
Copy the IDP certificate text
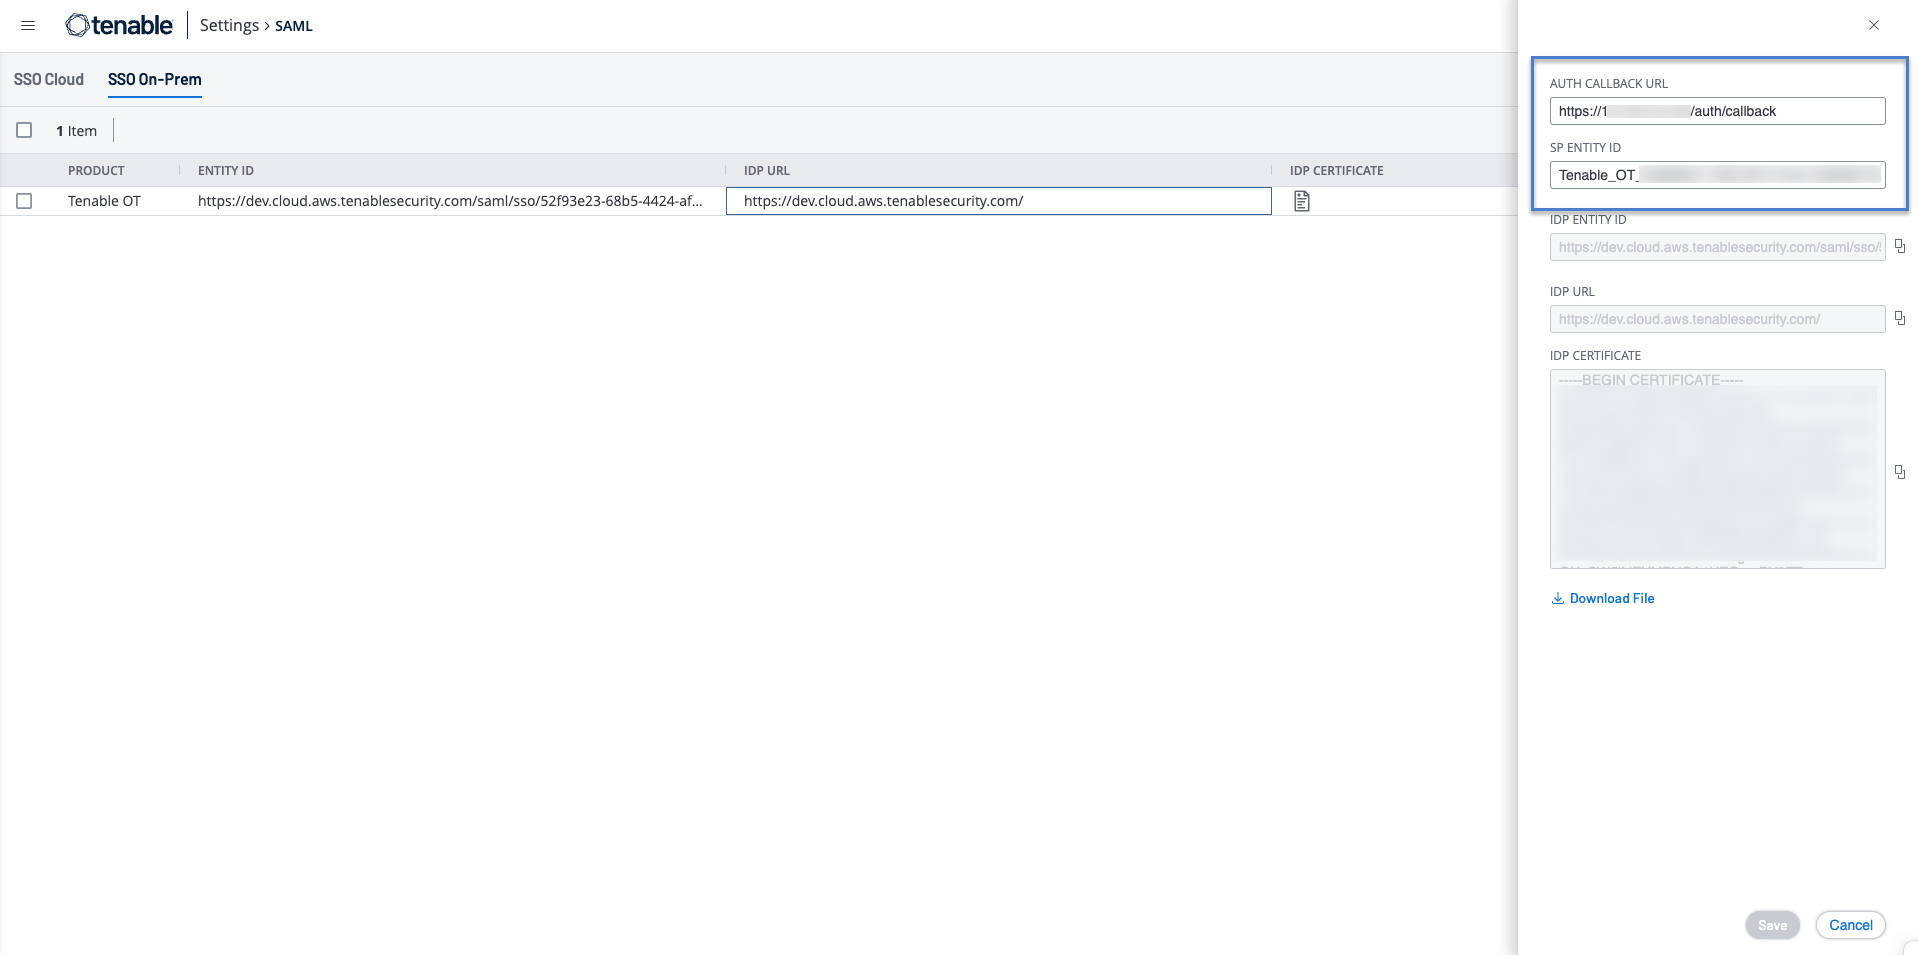pos(1899,472)
